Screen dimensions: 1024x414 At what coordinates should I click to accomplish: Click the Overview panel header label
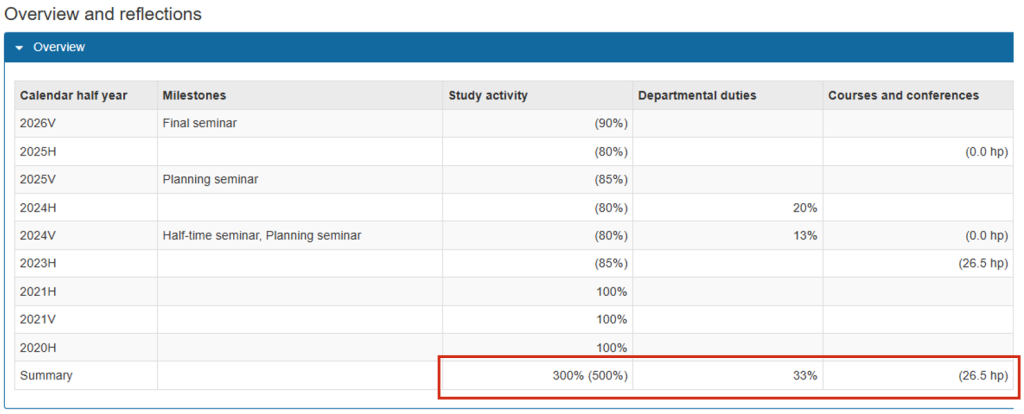[x=59, y=48]
